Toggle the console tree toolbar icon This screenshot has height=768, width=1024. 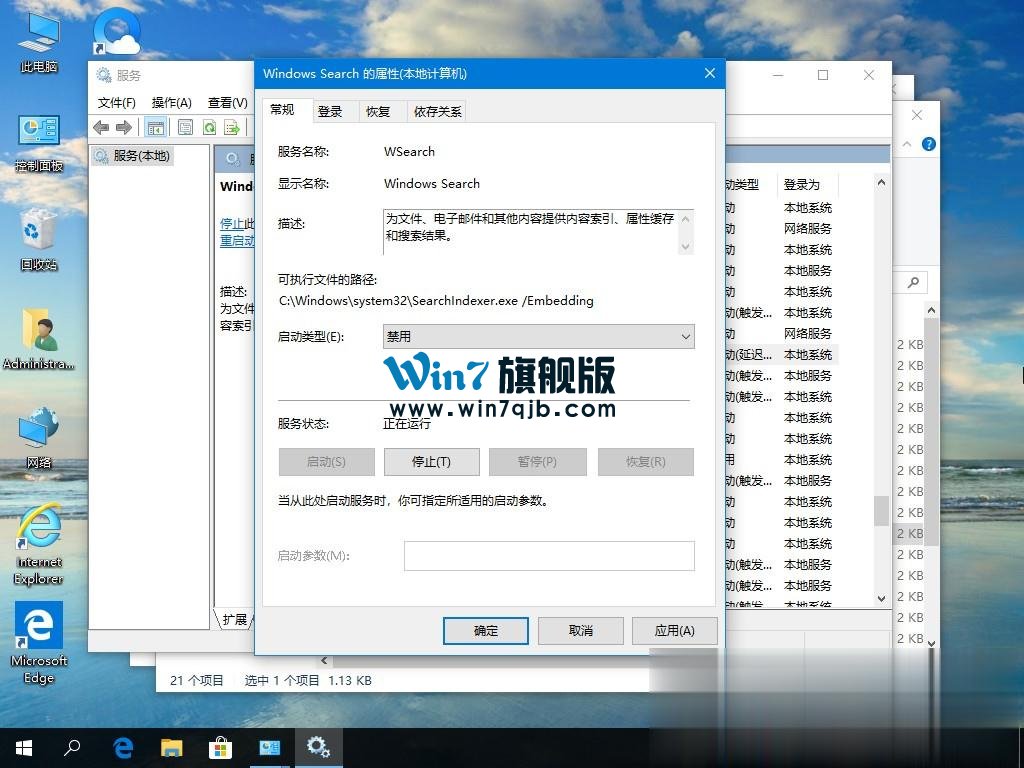coord(155,127)
